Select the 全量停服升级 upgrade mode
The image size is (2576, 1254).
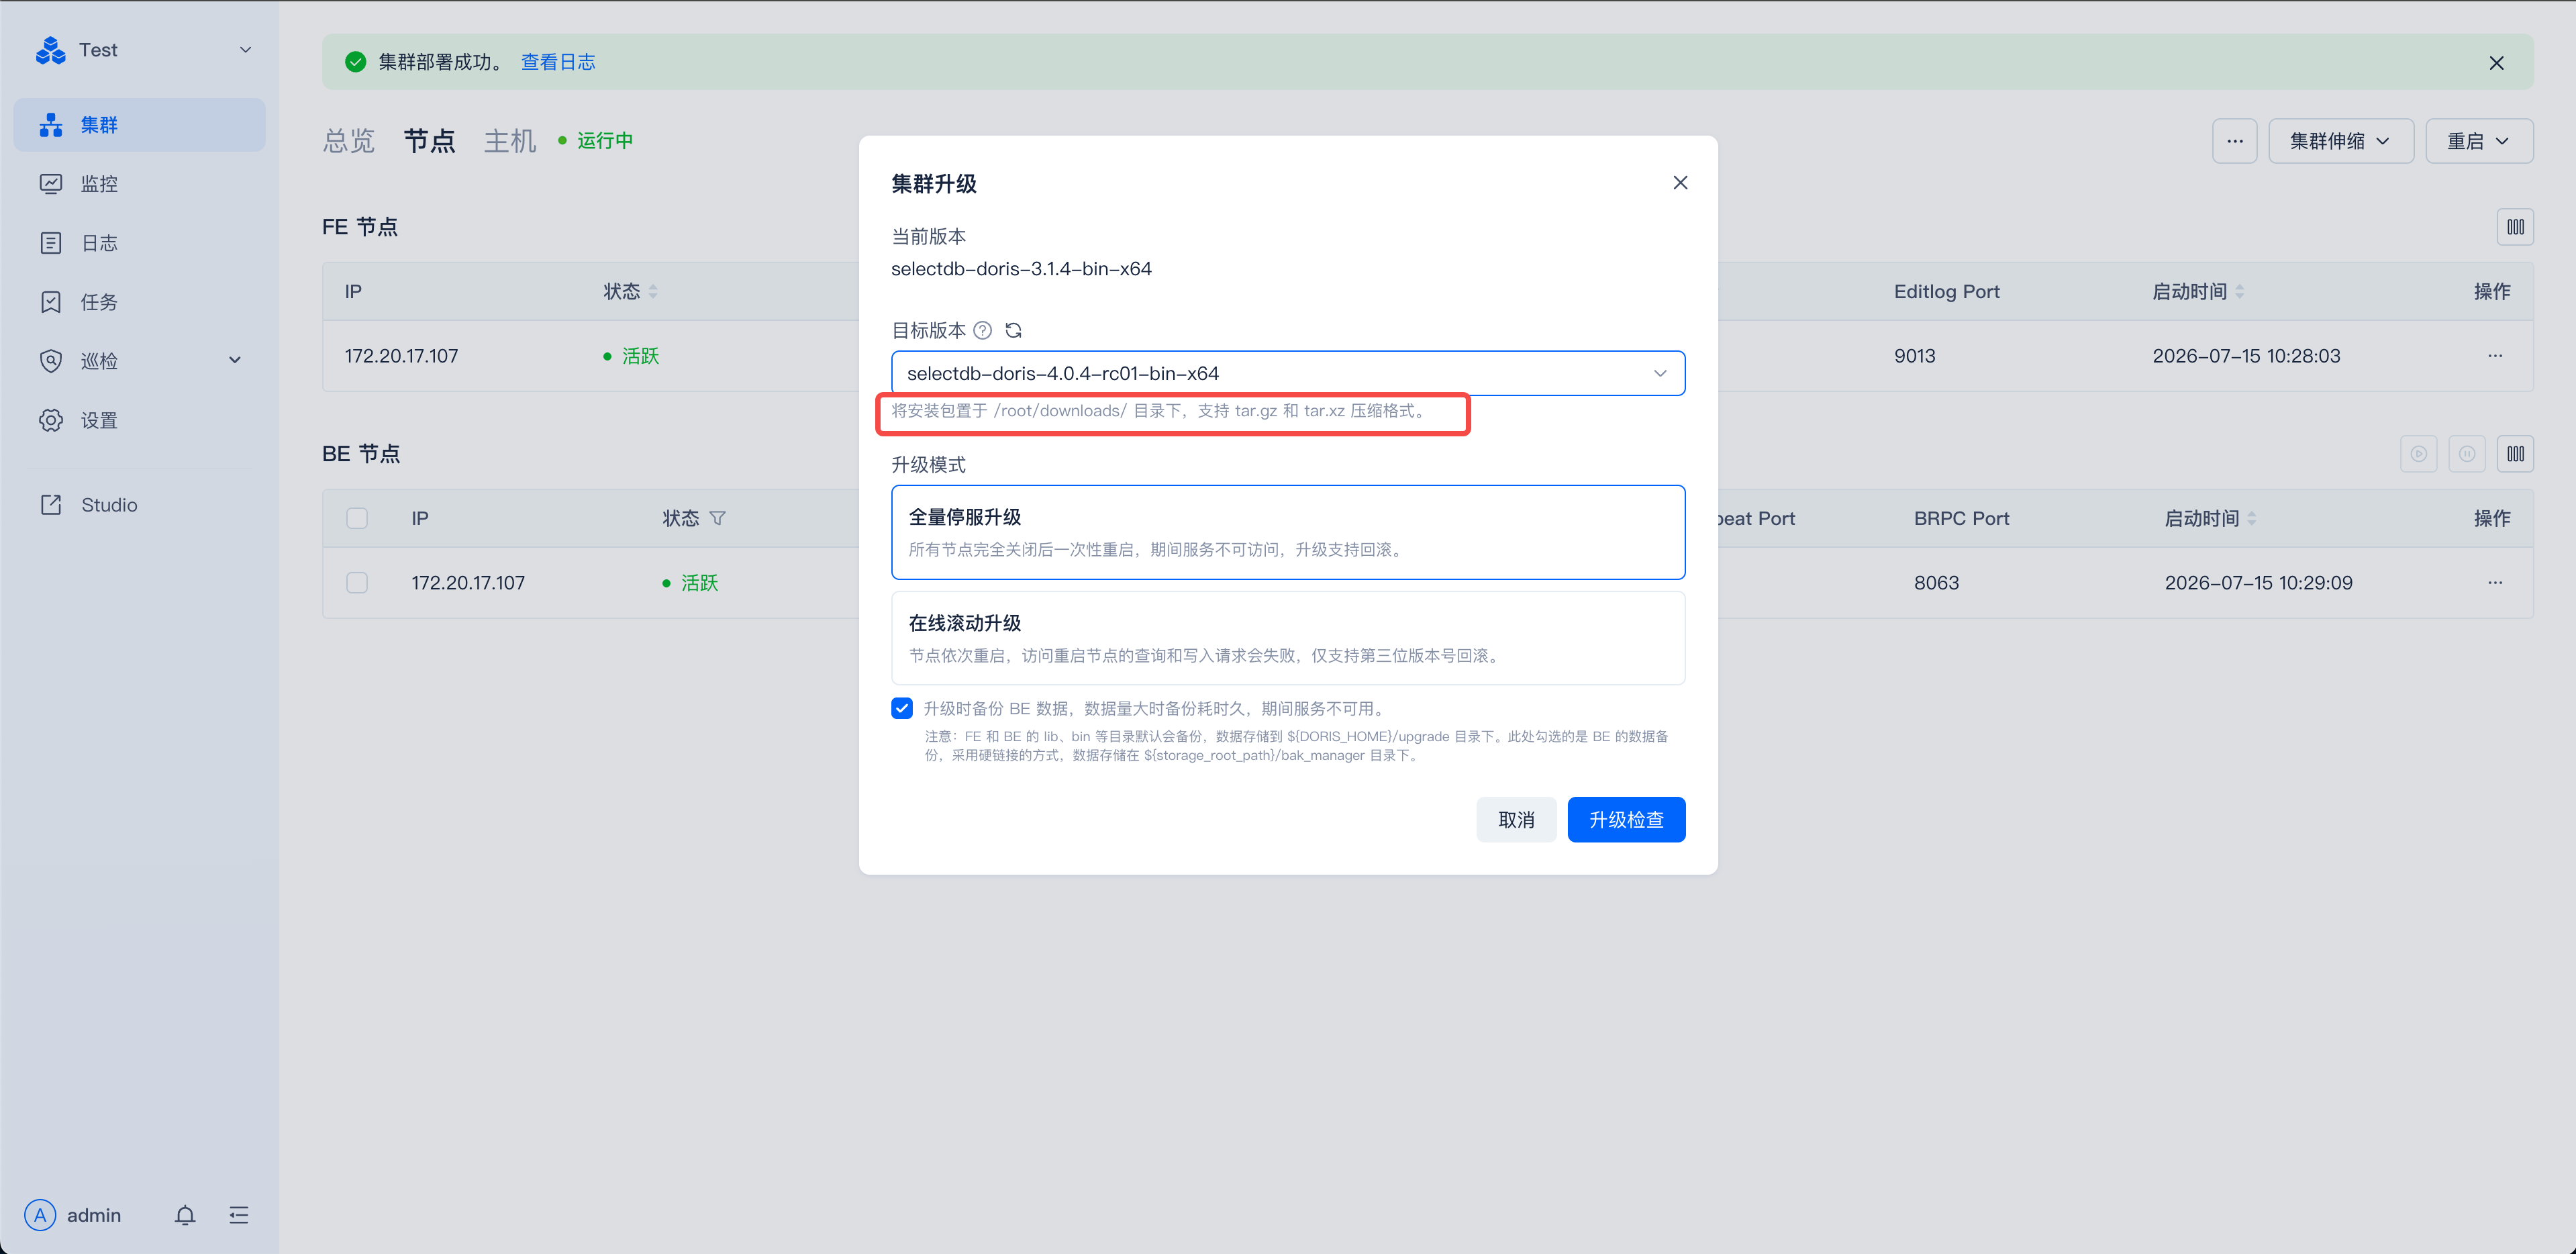(1288, 532)
